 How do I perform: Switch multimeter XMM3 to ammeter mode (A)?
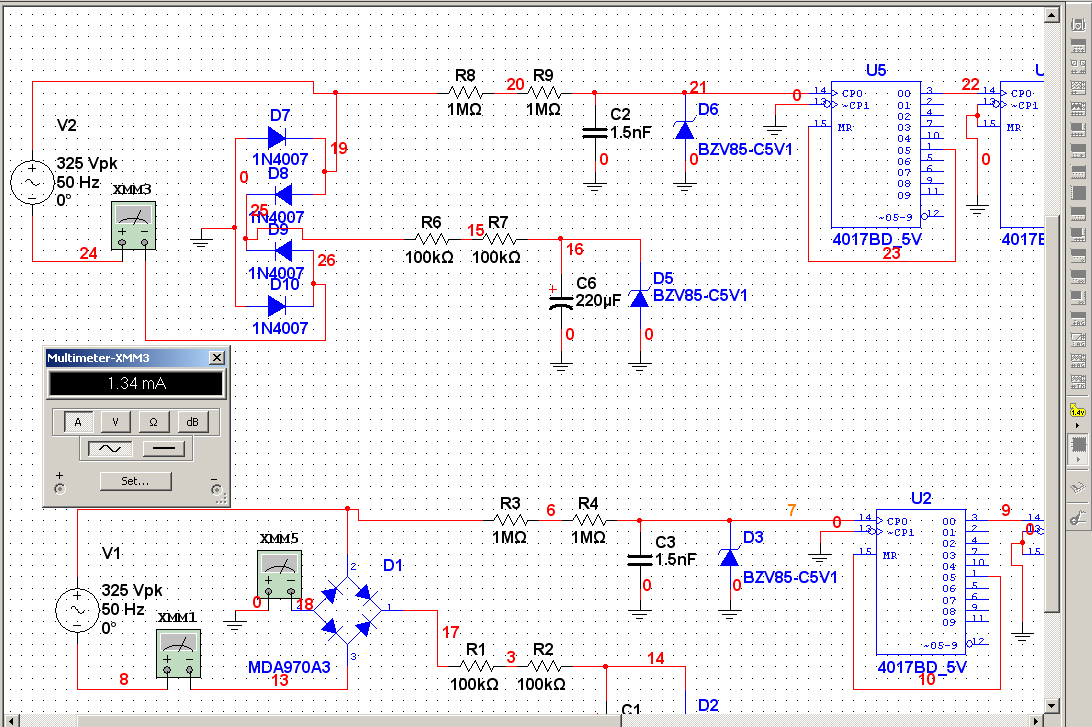(x=78, y=421)
